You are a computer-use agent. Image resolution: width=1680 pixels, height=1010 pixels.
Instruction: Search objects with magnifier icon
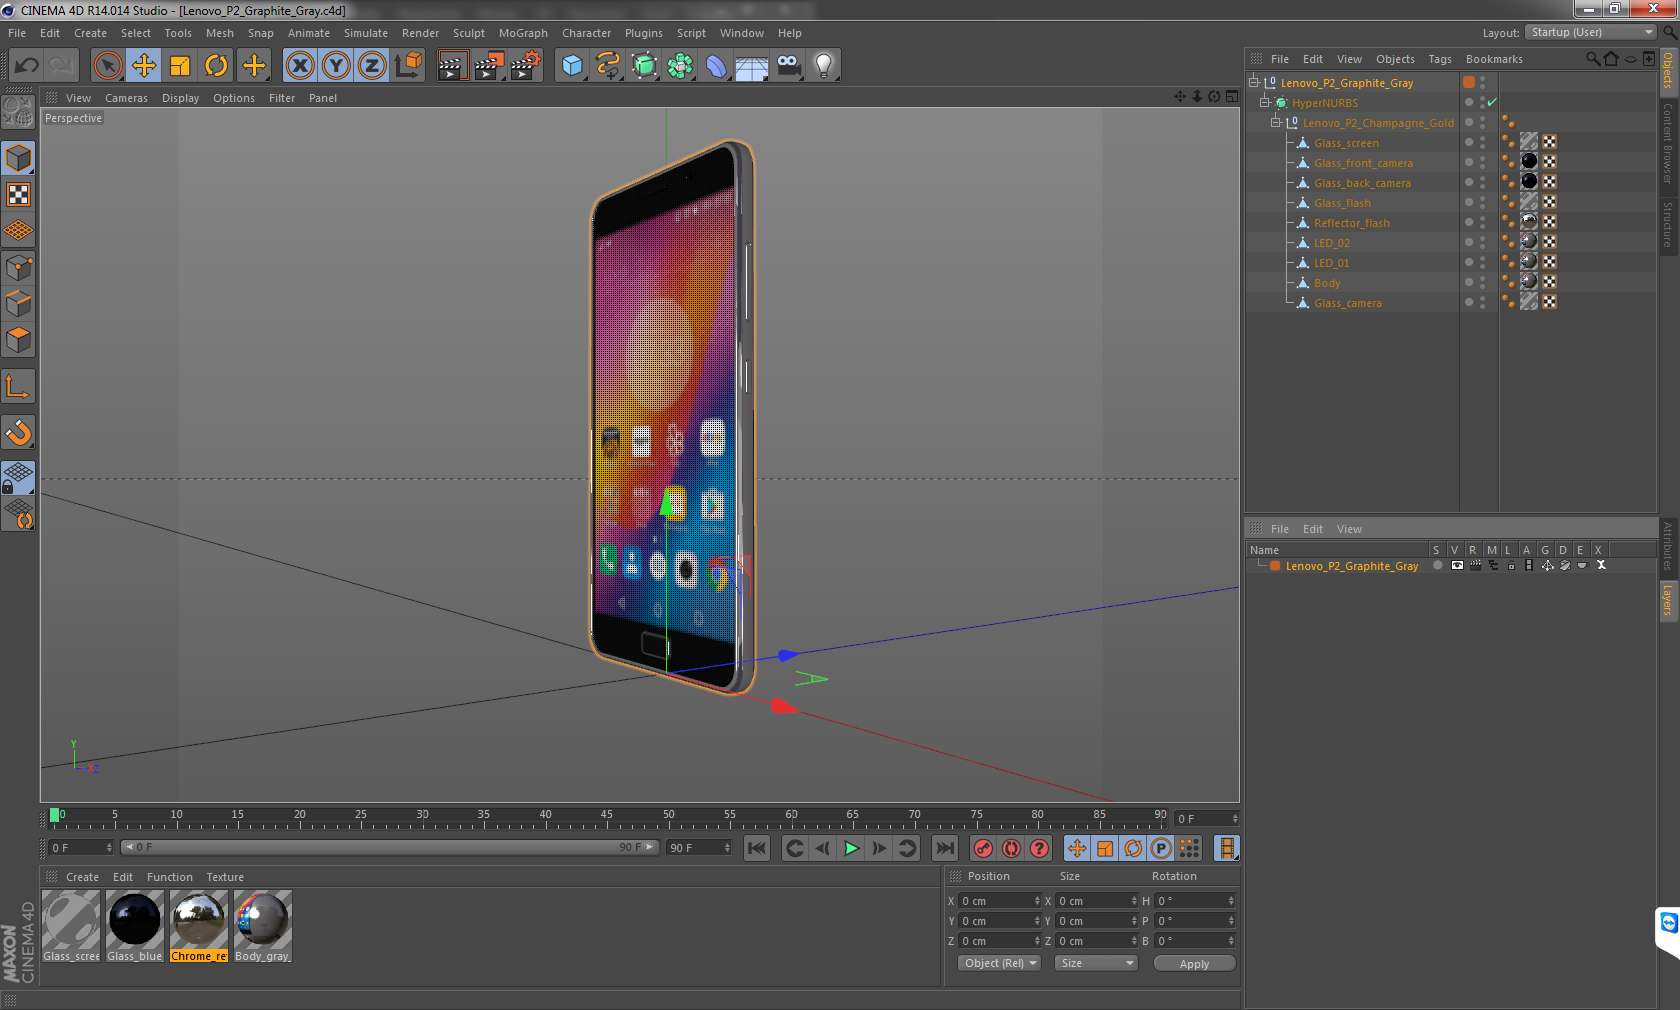point(1592,59)
